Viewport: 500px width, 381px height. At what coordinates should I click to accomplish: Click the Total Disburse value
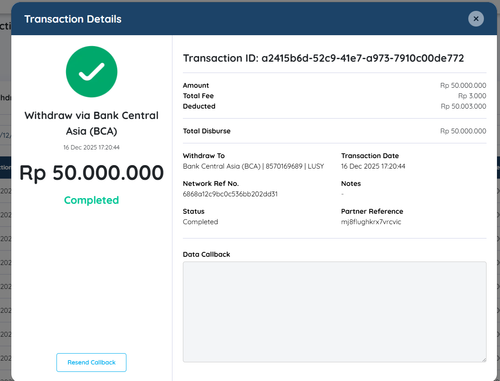coord(463,131)
